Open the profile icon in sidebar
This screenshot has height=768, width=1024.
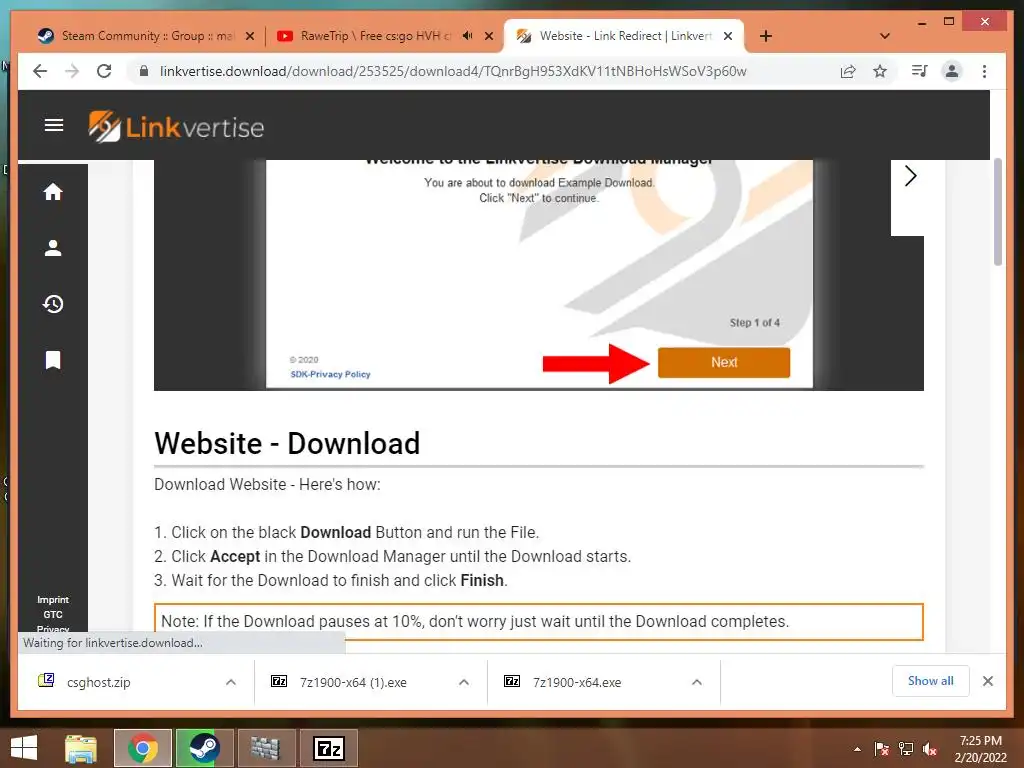53,248
